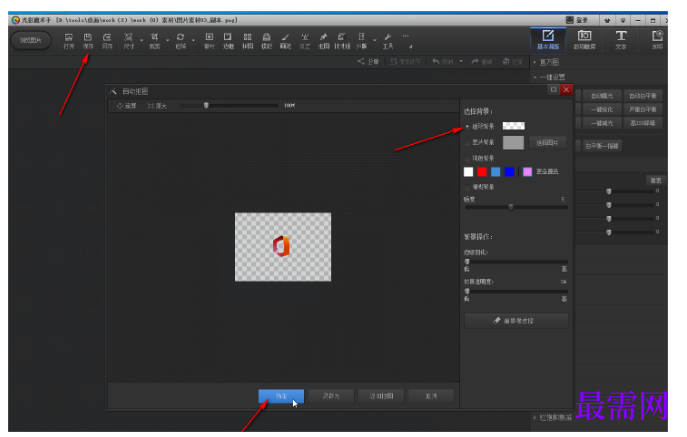687x437 pixels.
Task: Click the Save As button in cutout dialog
Action: point(331,396)
